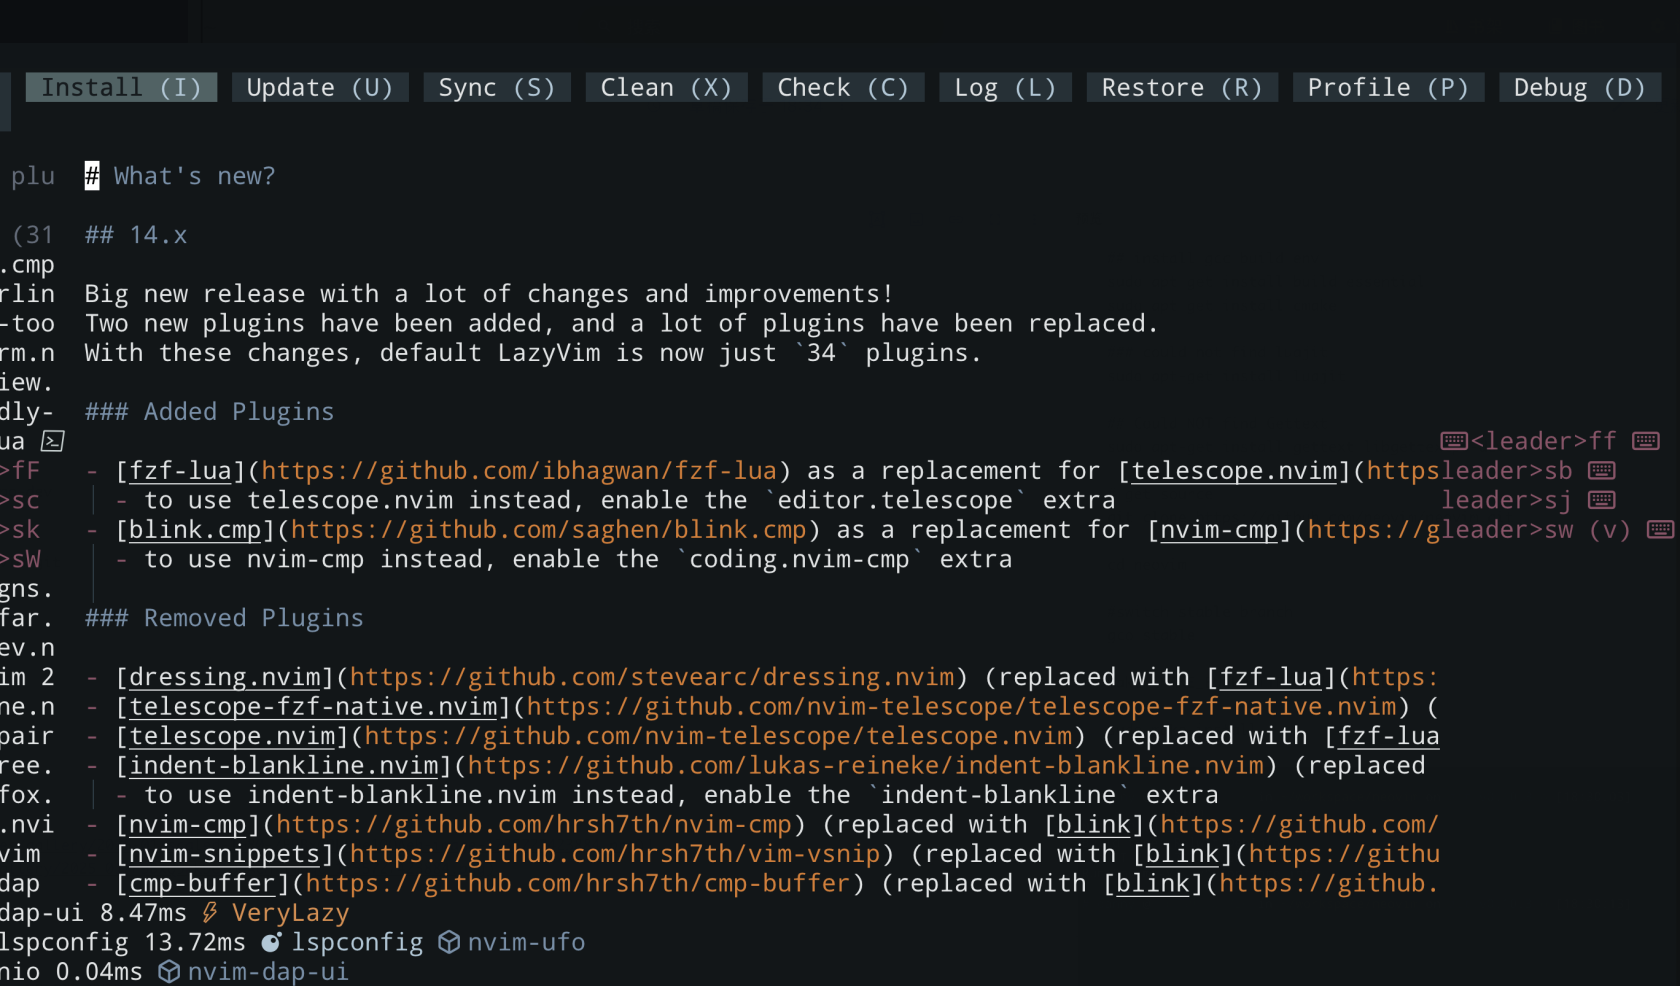This screenshot has width=1680, height=986.
Task: Click keyboard icon beside leader>sb
Action: [x=1601, y=470]
